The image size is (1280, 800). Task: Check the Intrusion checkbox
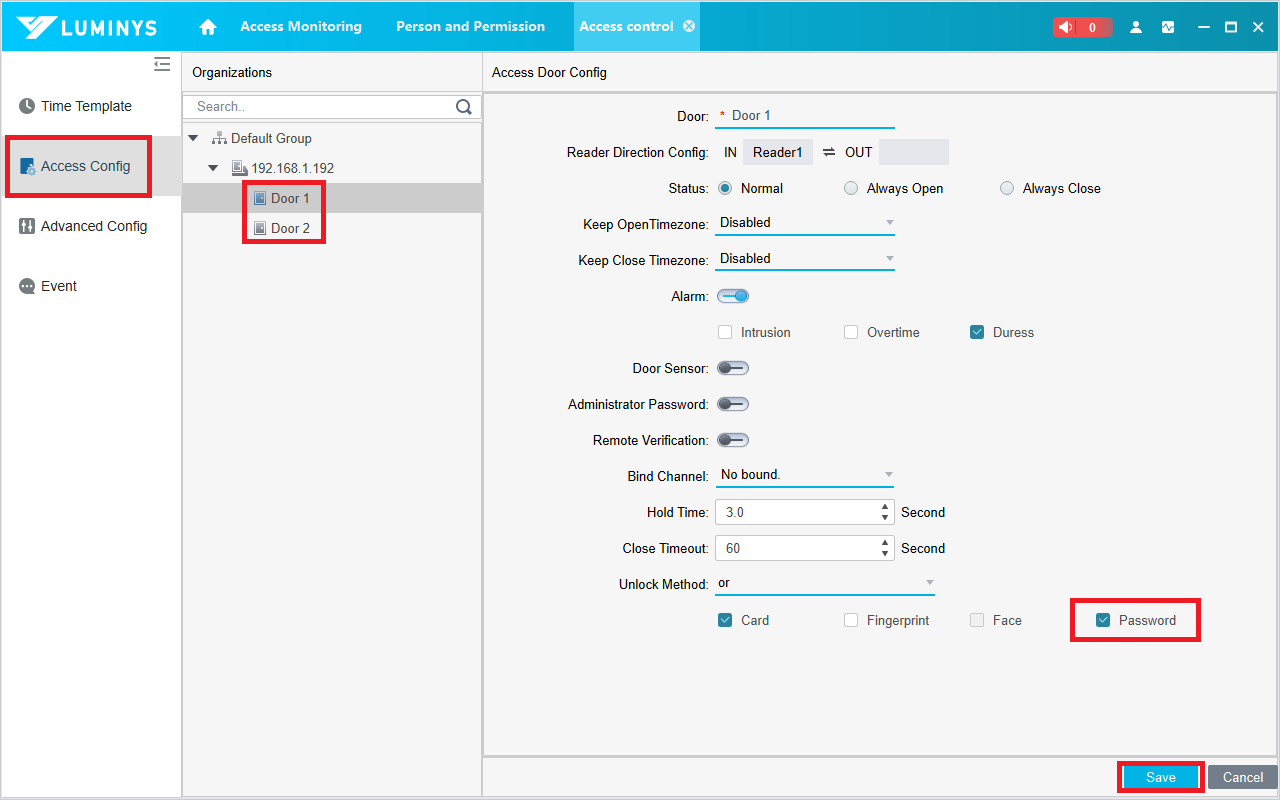[x=725, y=332]
